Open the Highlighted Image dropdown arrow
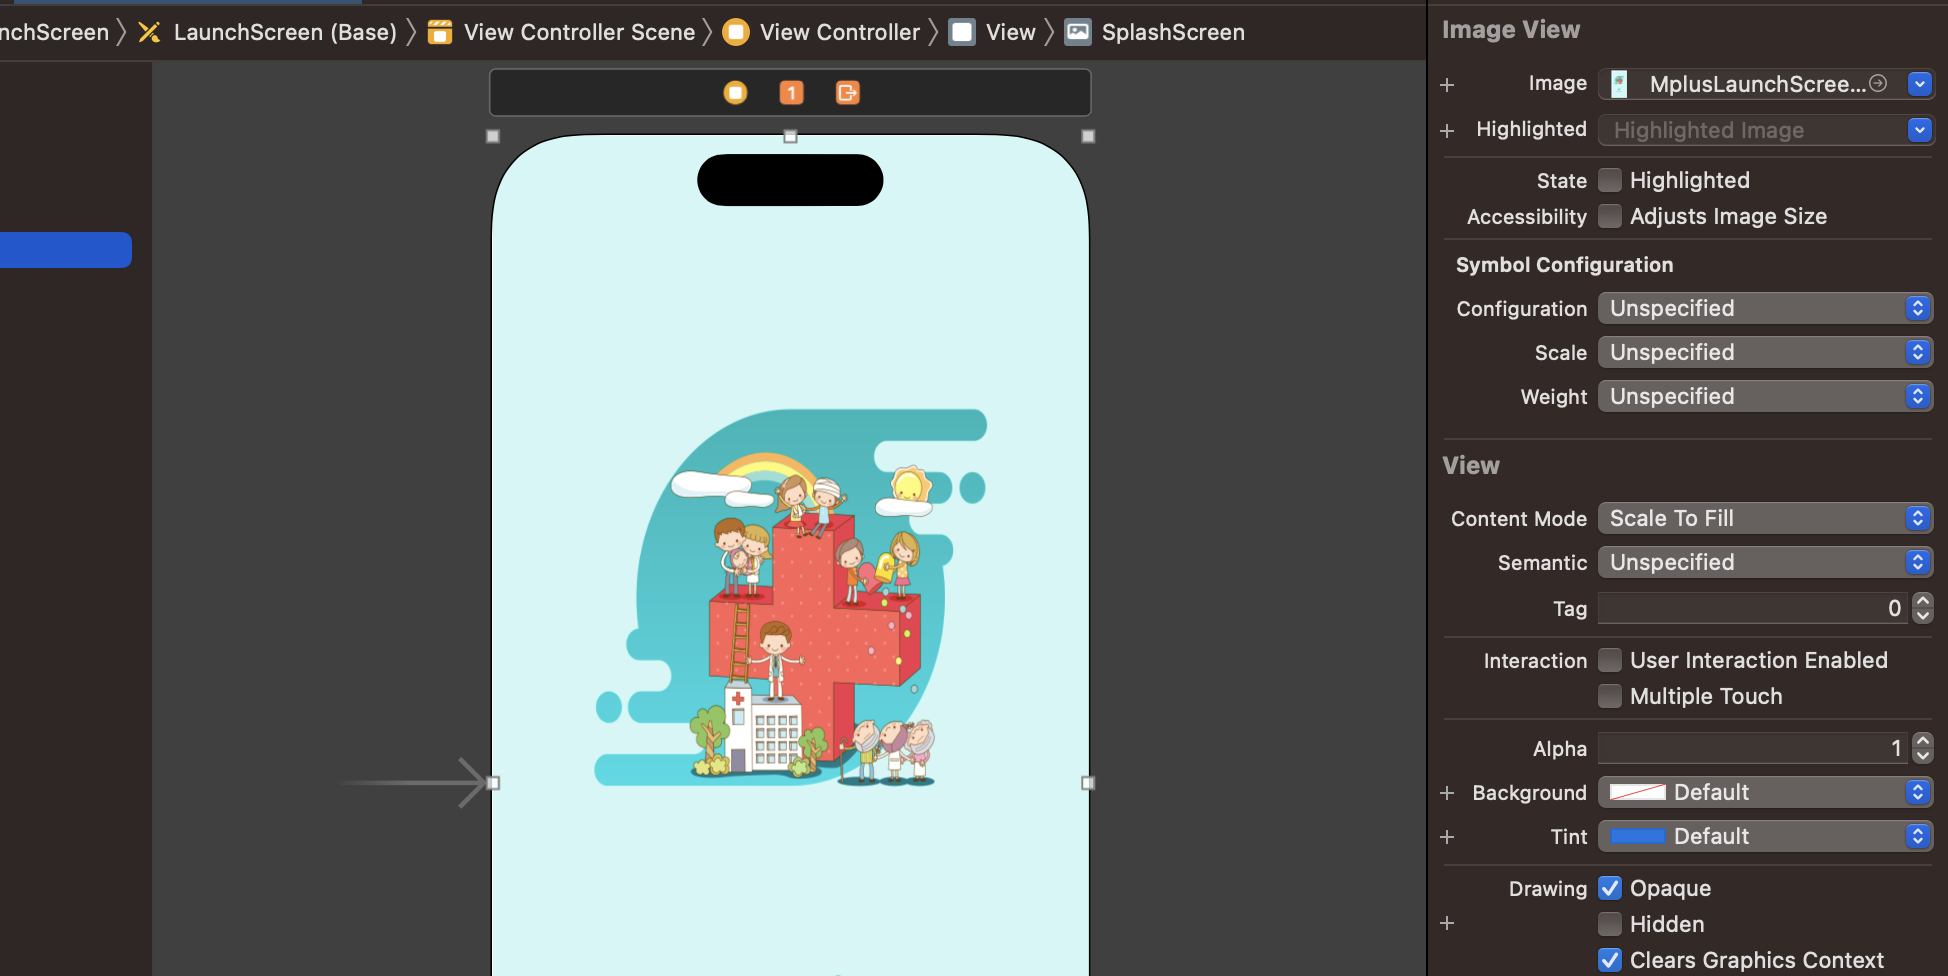1948x976 pixels. [1919, 130]
